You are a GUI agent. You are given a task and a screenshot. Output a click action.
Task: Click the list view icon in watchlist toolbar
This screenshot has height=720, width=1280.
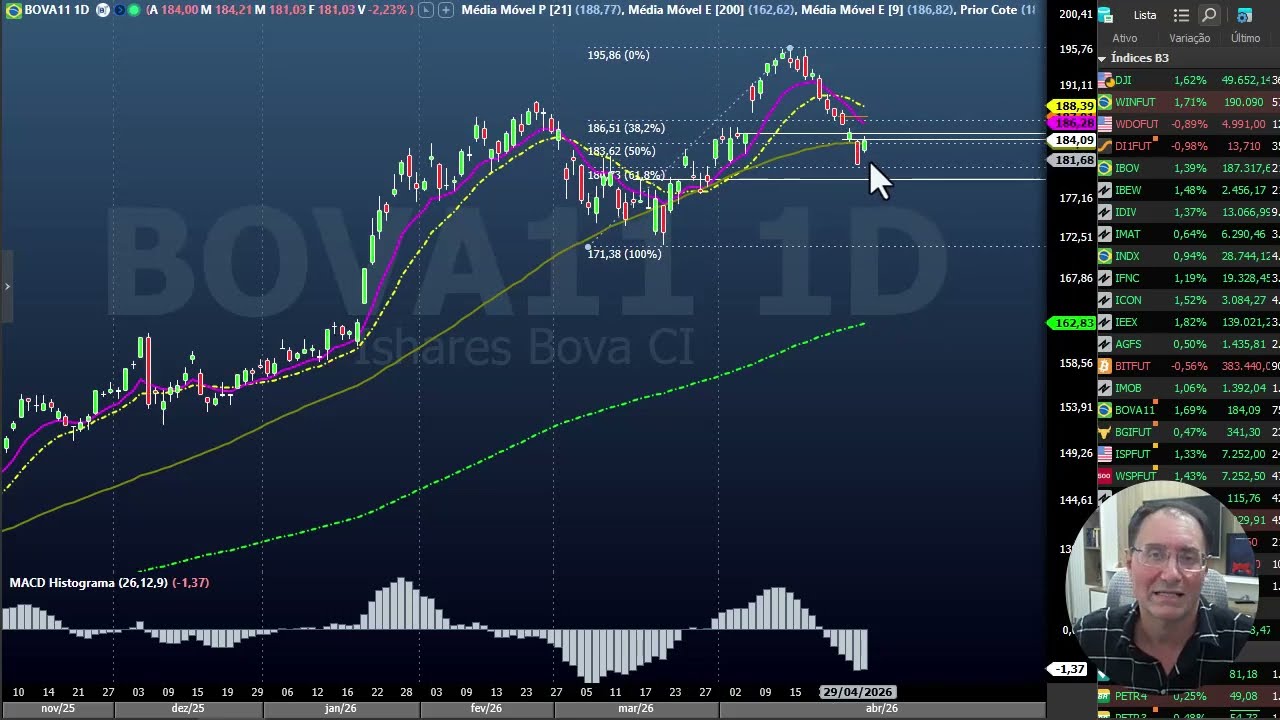coord(1181,15)
